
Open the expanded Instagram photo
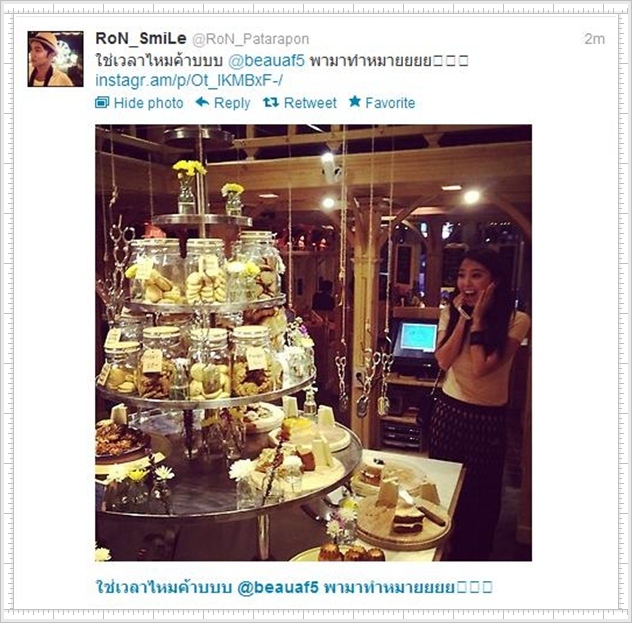pos(314,343)
